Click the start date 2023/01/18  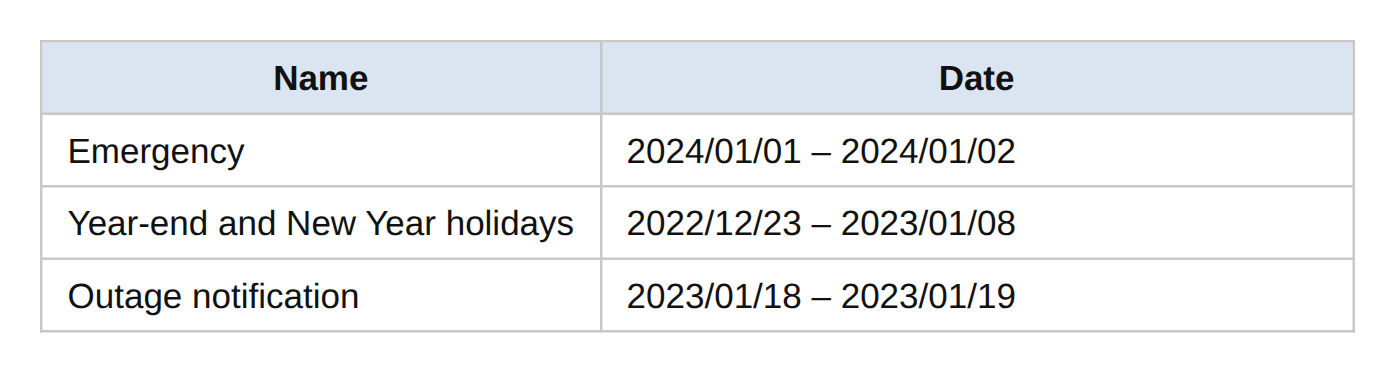tap(714, 296)
